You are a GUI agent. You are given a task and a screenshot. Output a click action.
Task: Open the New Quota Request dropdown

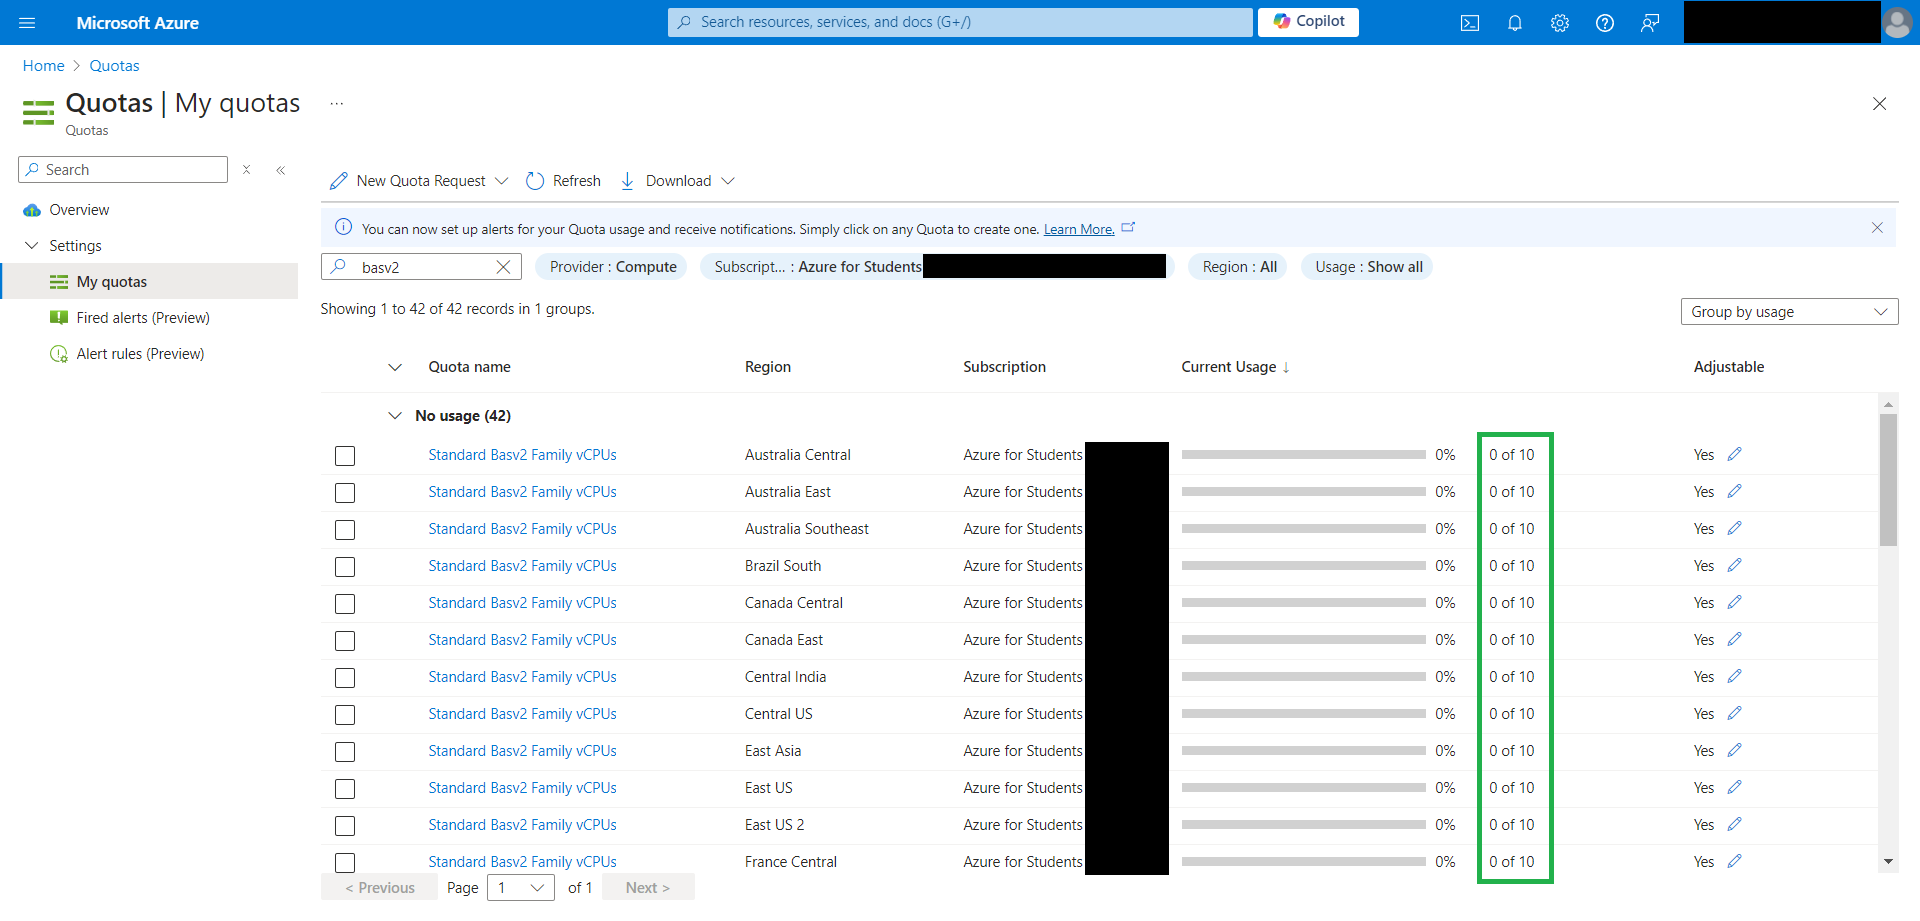click(419, 181)
